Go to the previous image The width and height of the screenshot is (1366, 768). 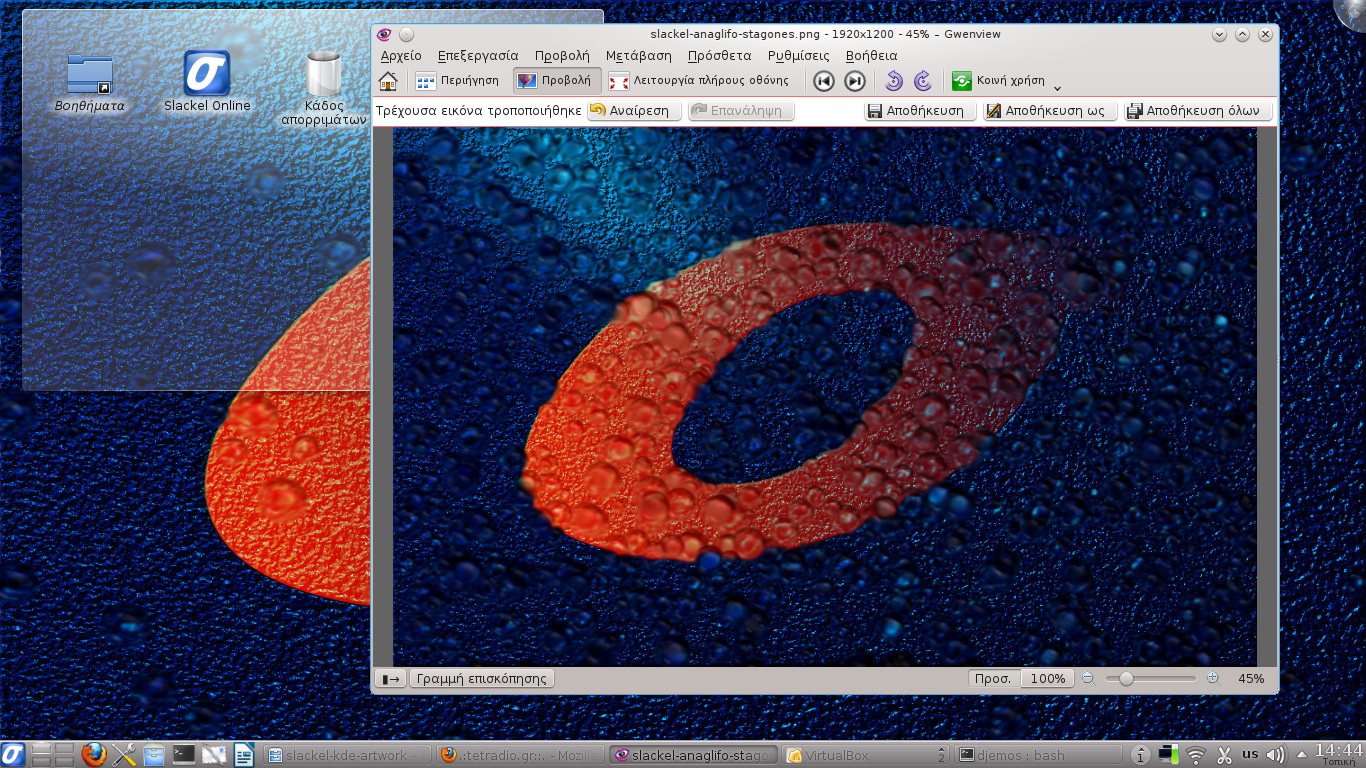(824, 81)
